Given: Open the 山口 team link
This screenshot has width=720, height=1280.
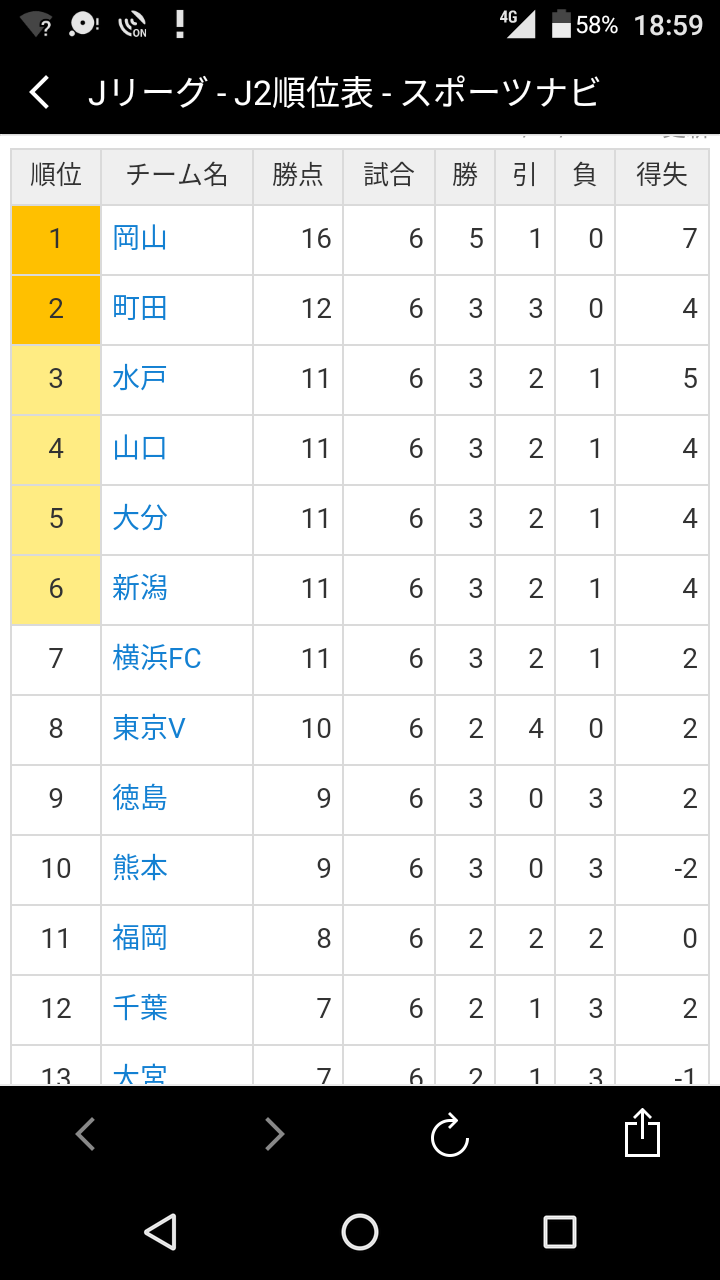Looking at the screenshot, I should (140, 449).
